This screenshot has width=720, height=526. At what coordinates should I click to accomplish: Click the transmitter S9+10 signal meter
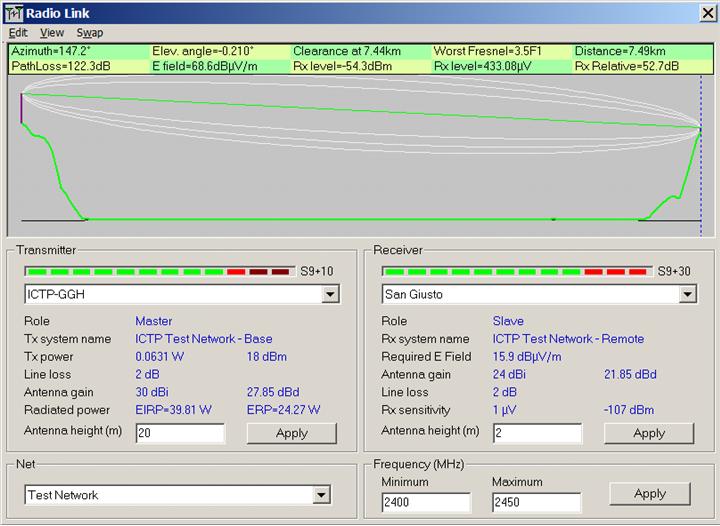160,272
